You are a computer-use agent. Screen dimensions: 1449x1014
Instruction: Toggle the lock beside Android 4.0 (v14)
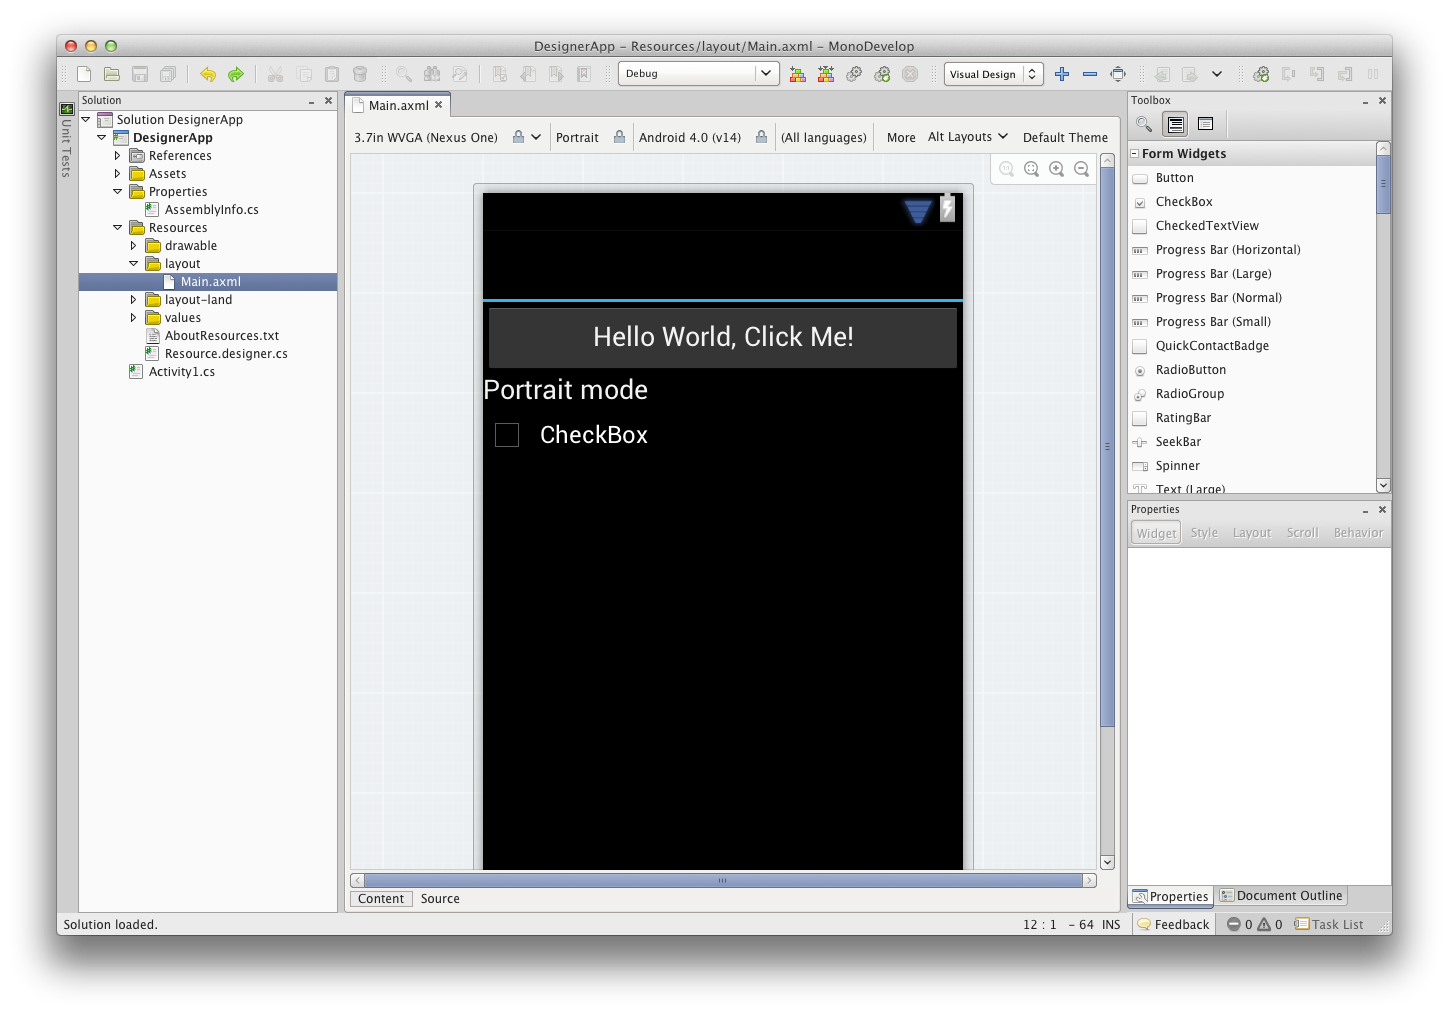coord(761,137)
